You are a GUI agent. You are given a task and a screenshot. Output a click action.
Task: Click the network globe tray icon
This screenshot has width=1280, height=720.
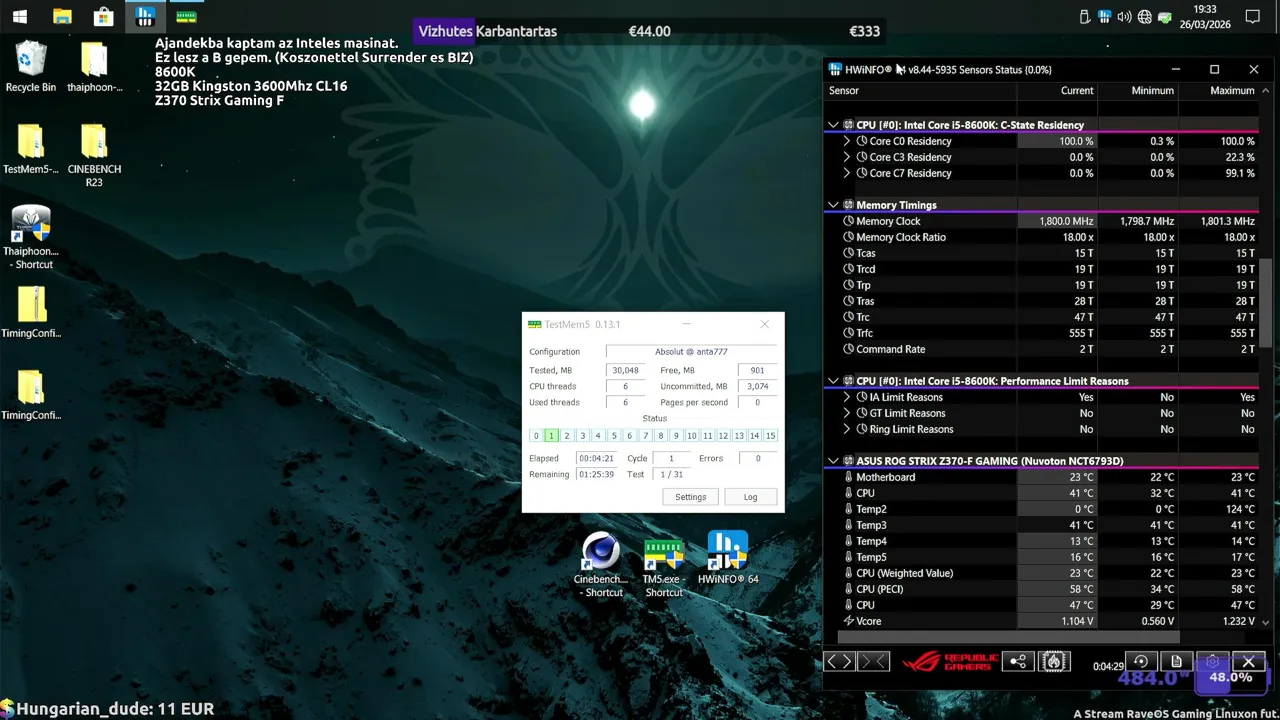[1144, 17]
